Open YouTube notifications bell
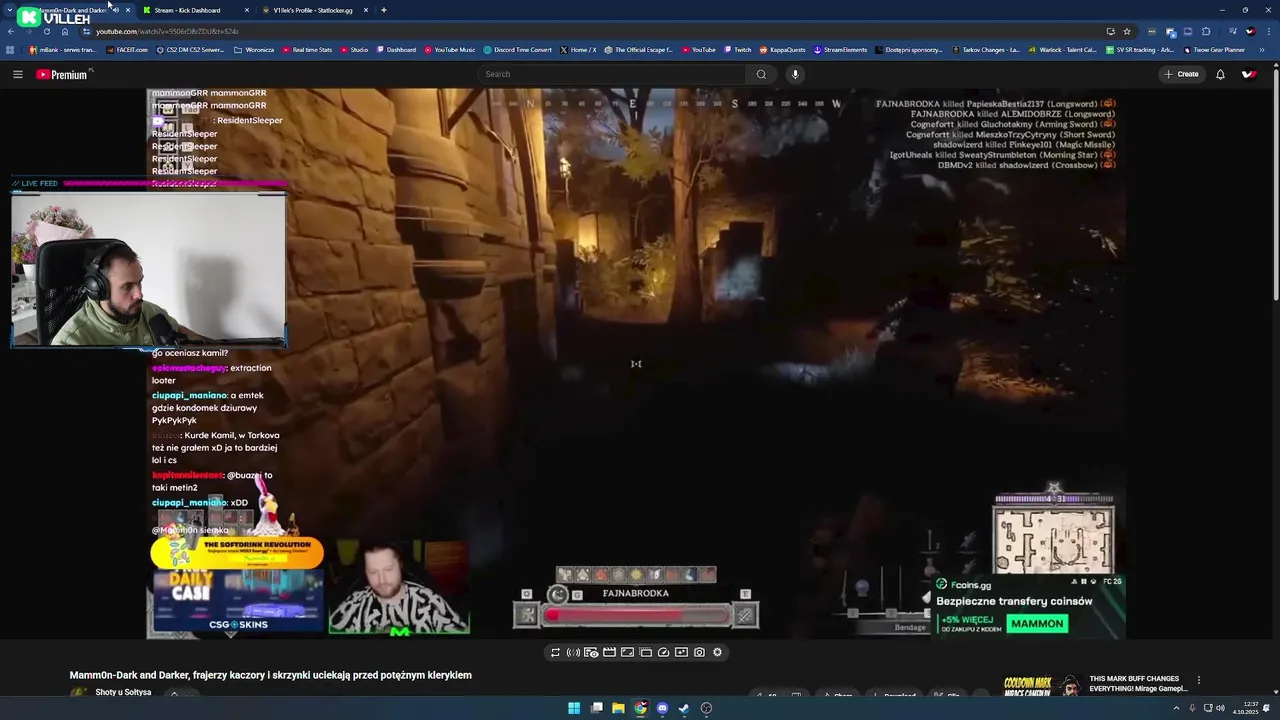This screenshot has width=1280, height=720. 1220,74
